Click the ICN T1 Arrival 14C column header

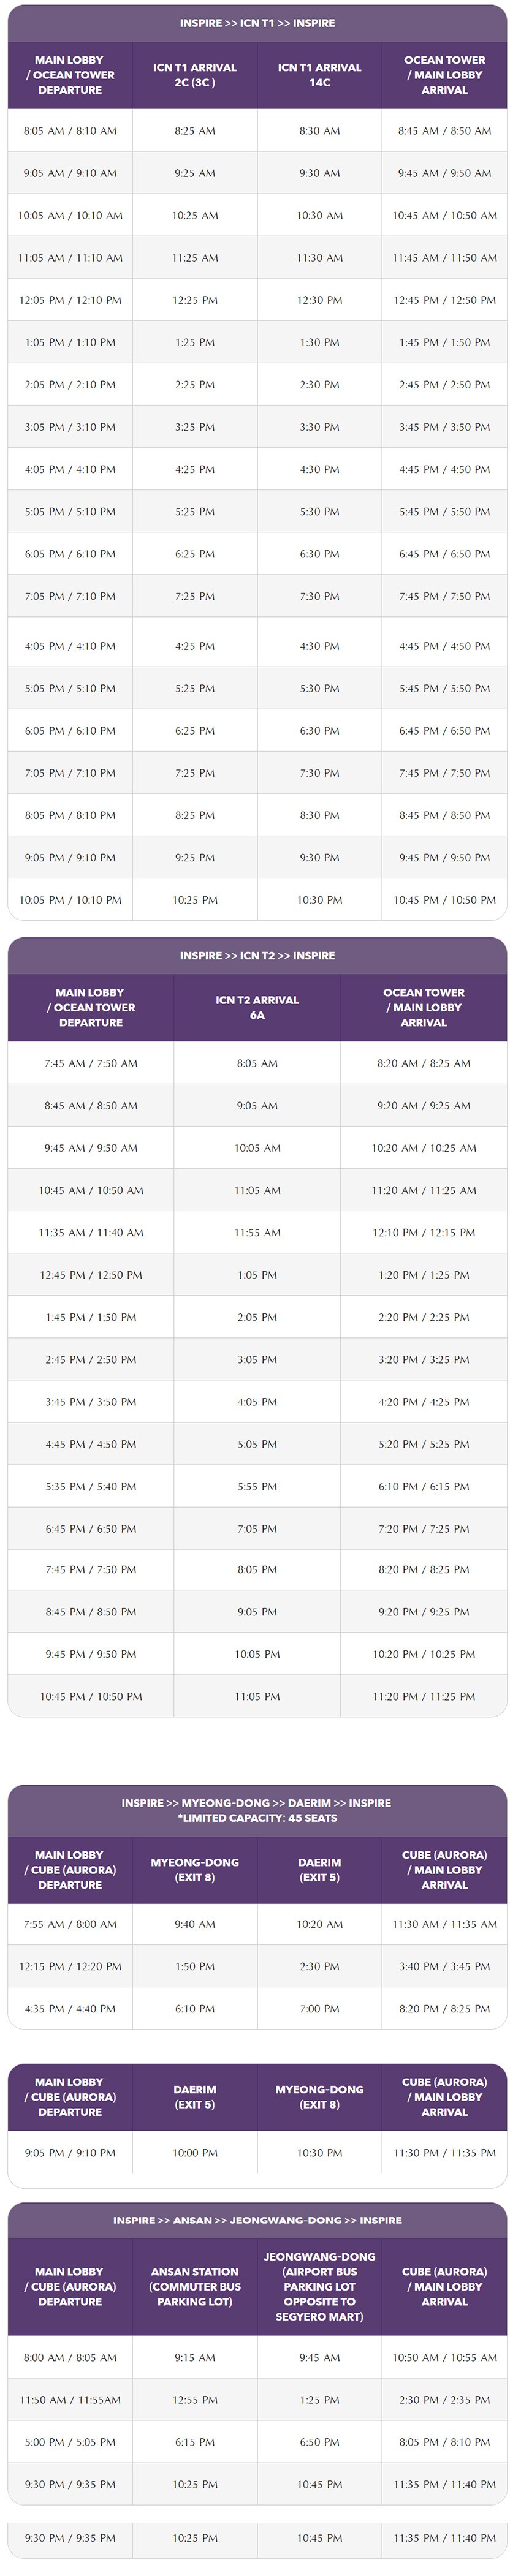click(x=319, y=75)
